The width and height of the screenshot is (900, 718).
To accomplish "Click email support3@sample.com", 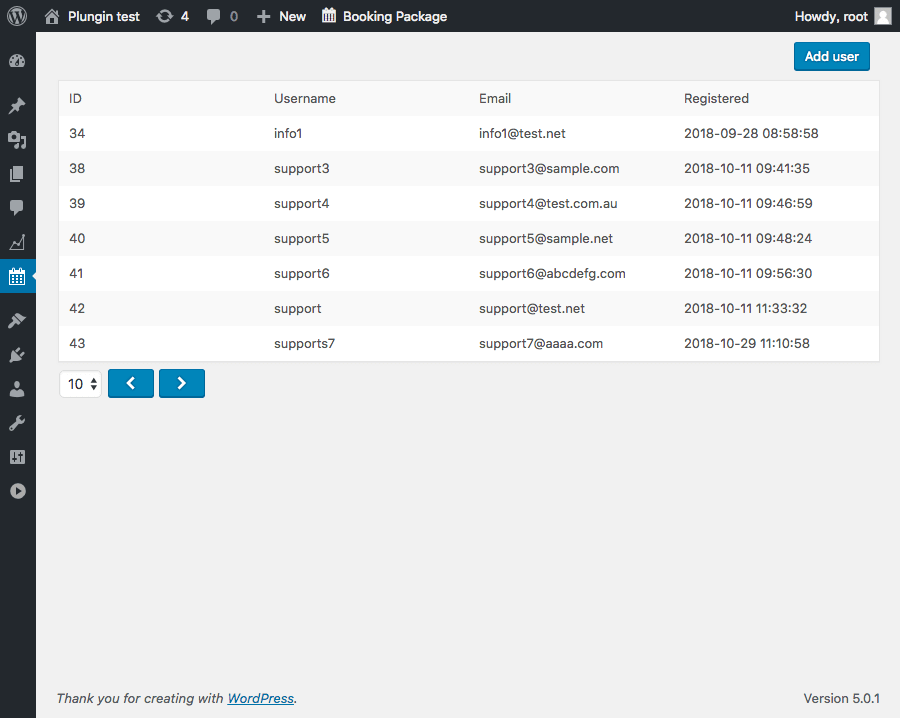I will click(x=549, y=169).
